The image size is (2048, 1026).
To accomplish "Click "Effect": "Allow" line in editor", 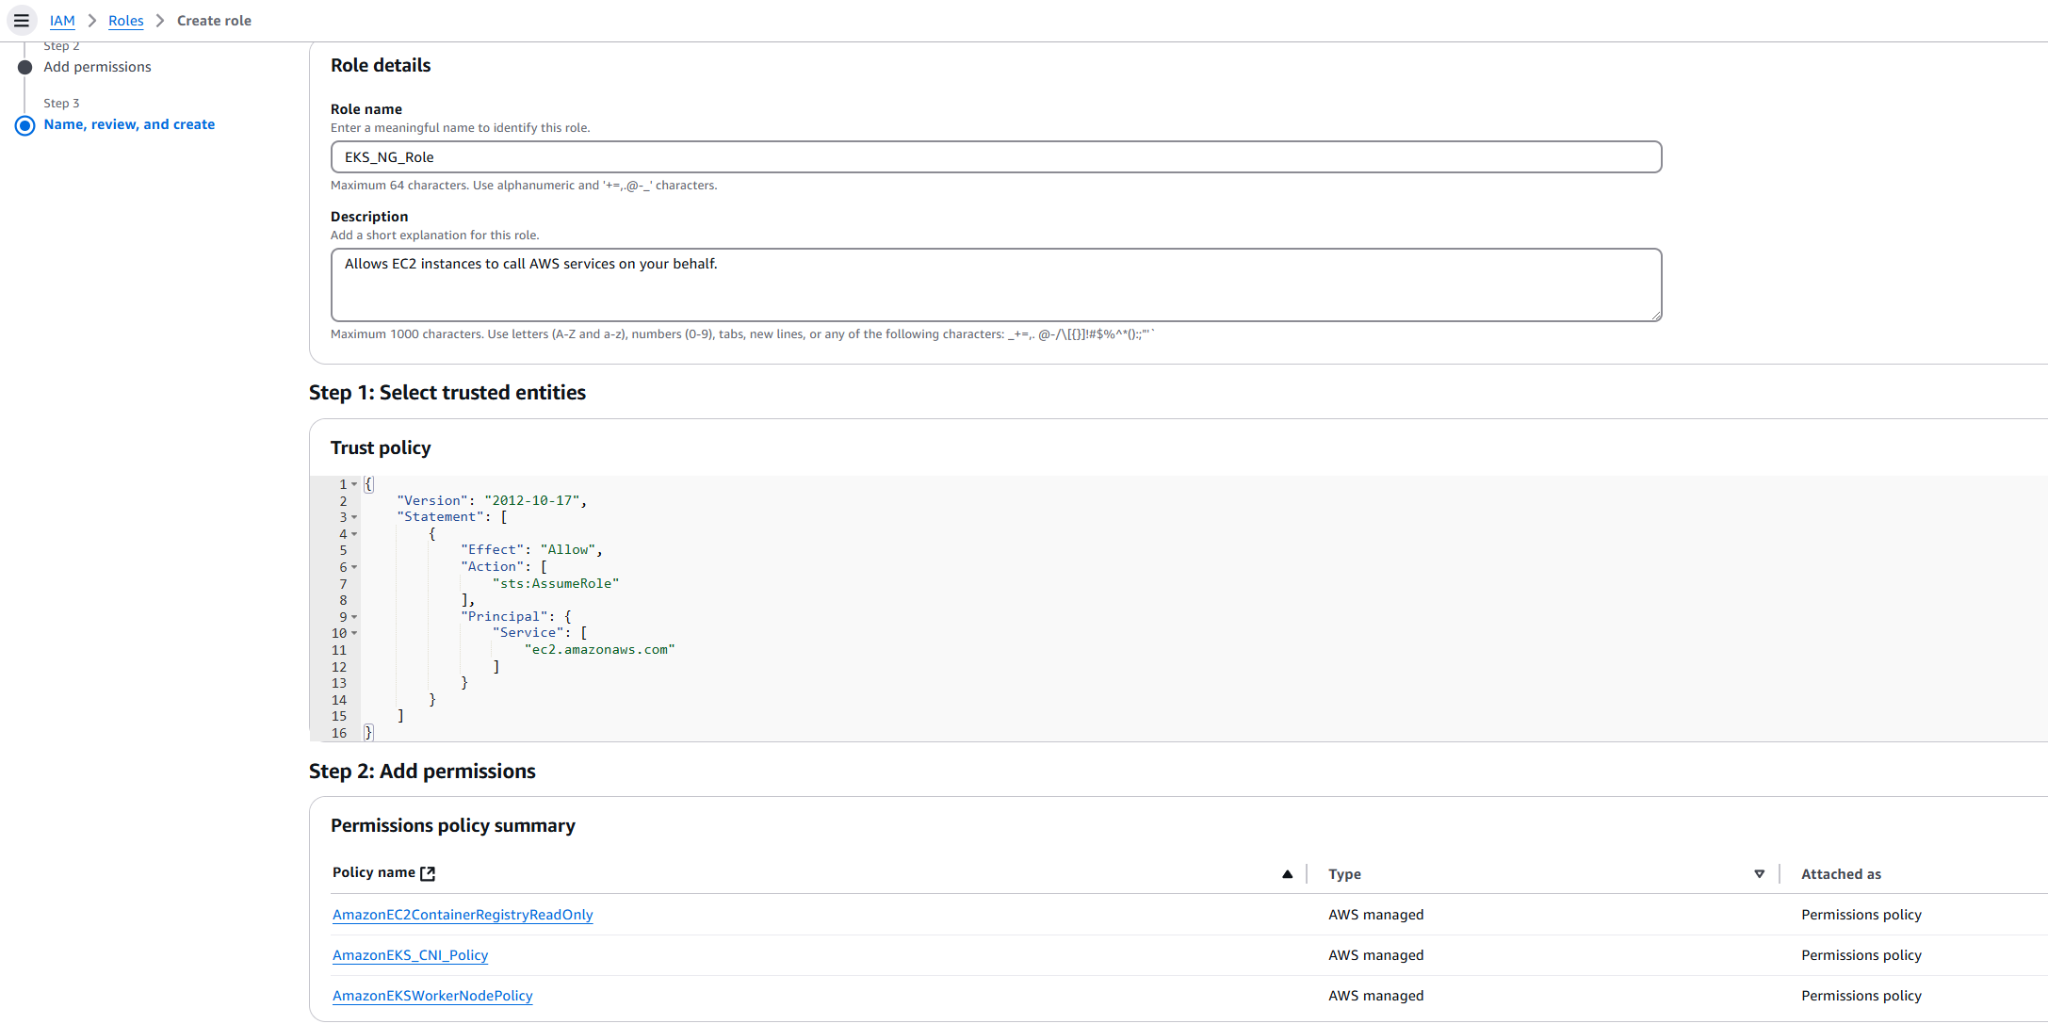I will (x=531, y=550).
